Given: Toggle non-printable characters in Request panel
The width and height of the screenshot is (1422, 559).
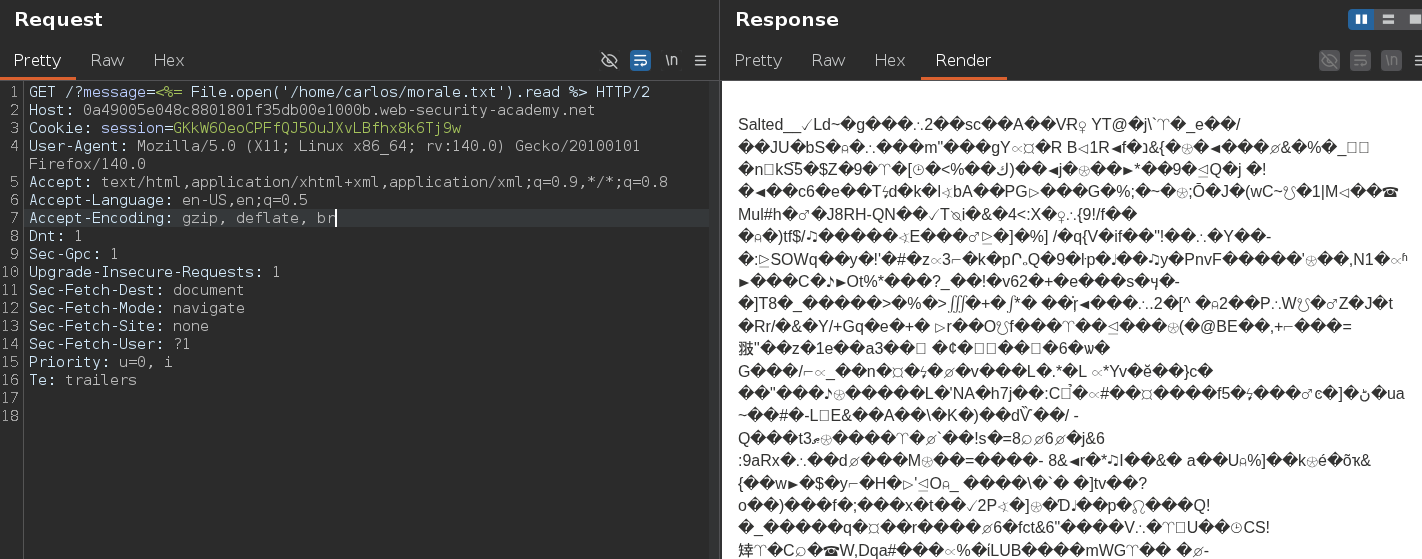Looking at the screenshot, I should click(x=609, y=60).
